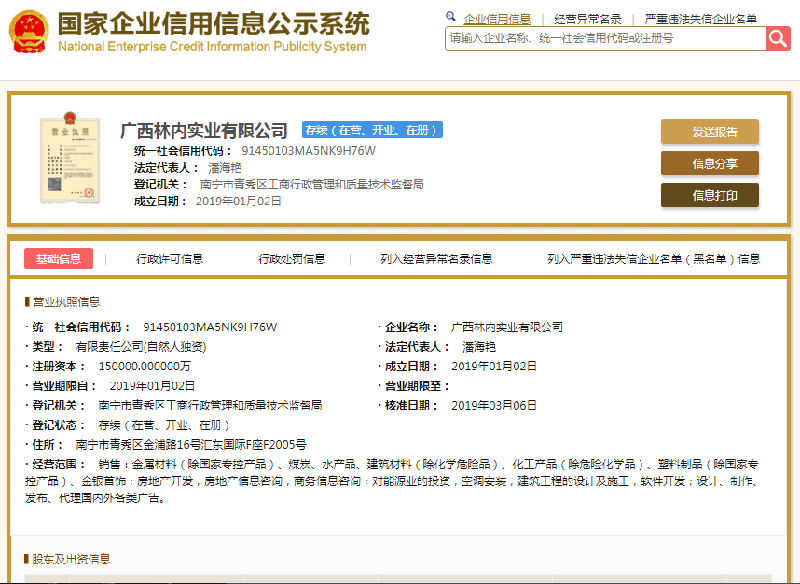Switch to the 行政处罚信息 tab

tap(292, 259)
